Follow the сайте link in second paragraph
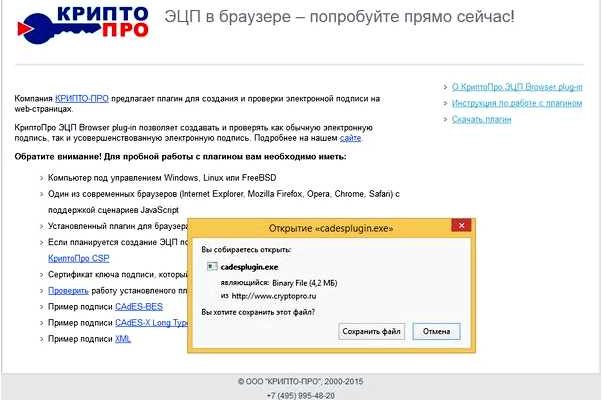Viewport: 602px width, 400px height. point(350,138)
